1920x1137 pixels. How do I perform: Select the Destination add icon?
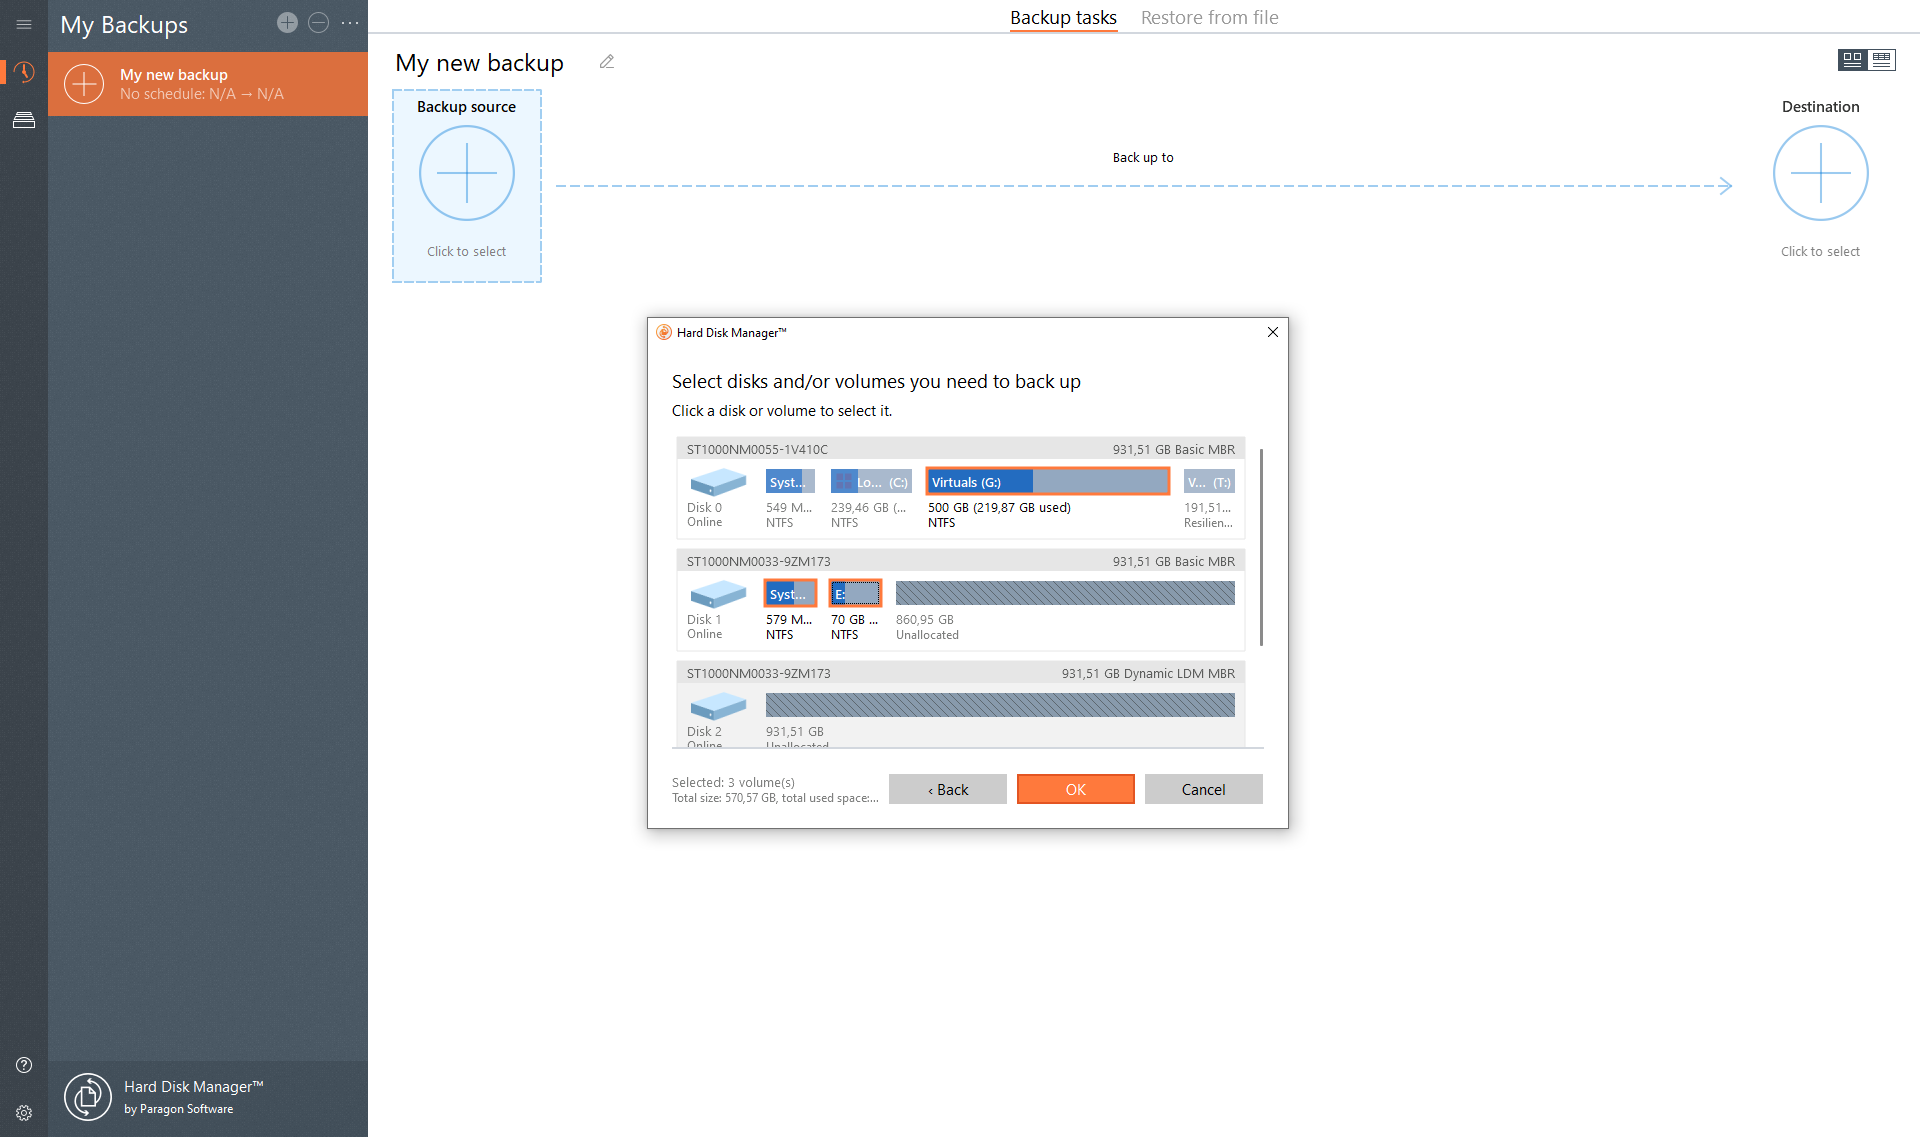click(1820, 172)
